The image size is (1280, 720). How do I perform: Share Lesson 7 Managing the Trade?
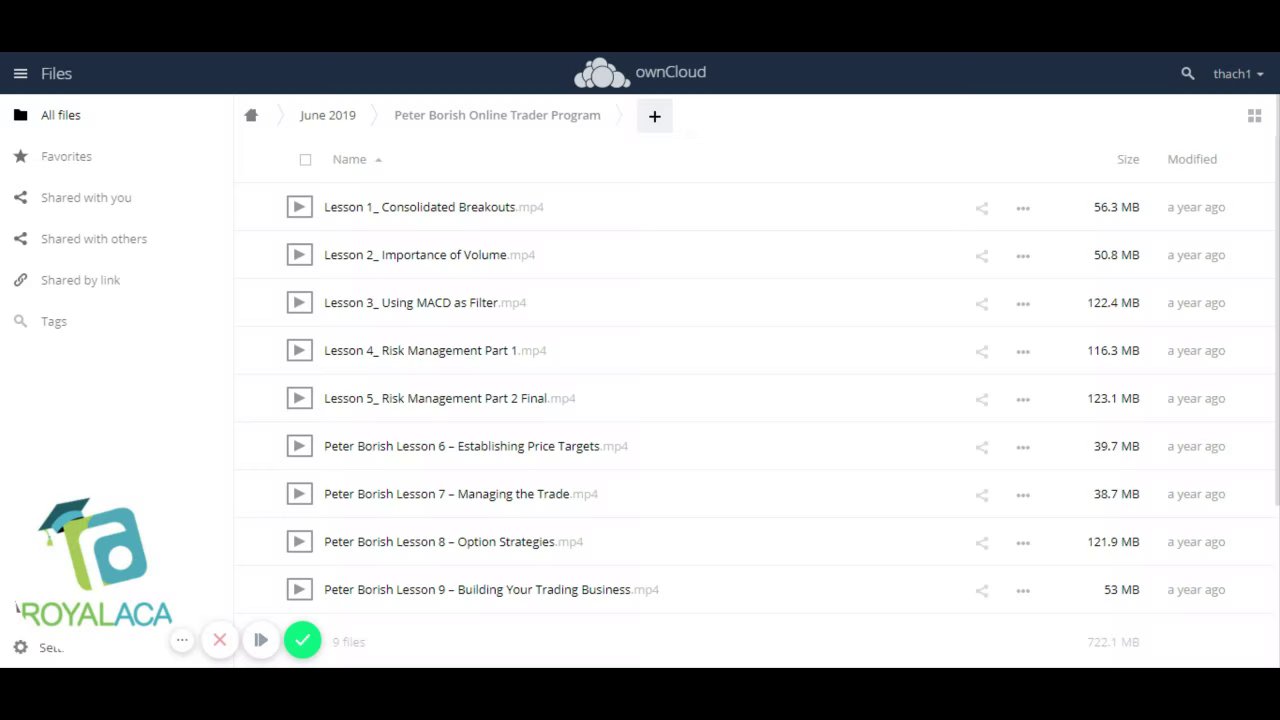coord(982,495)
